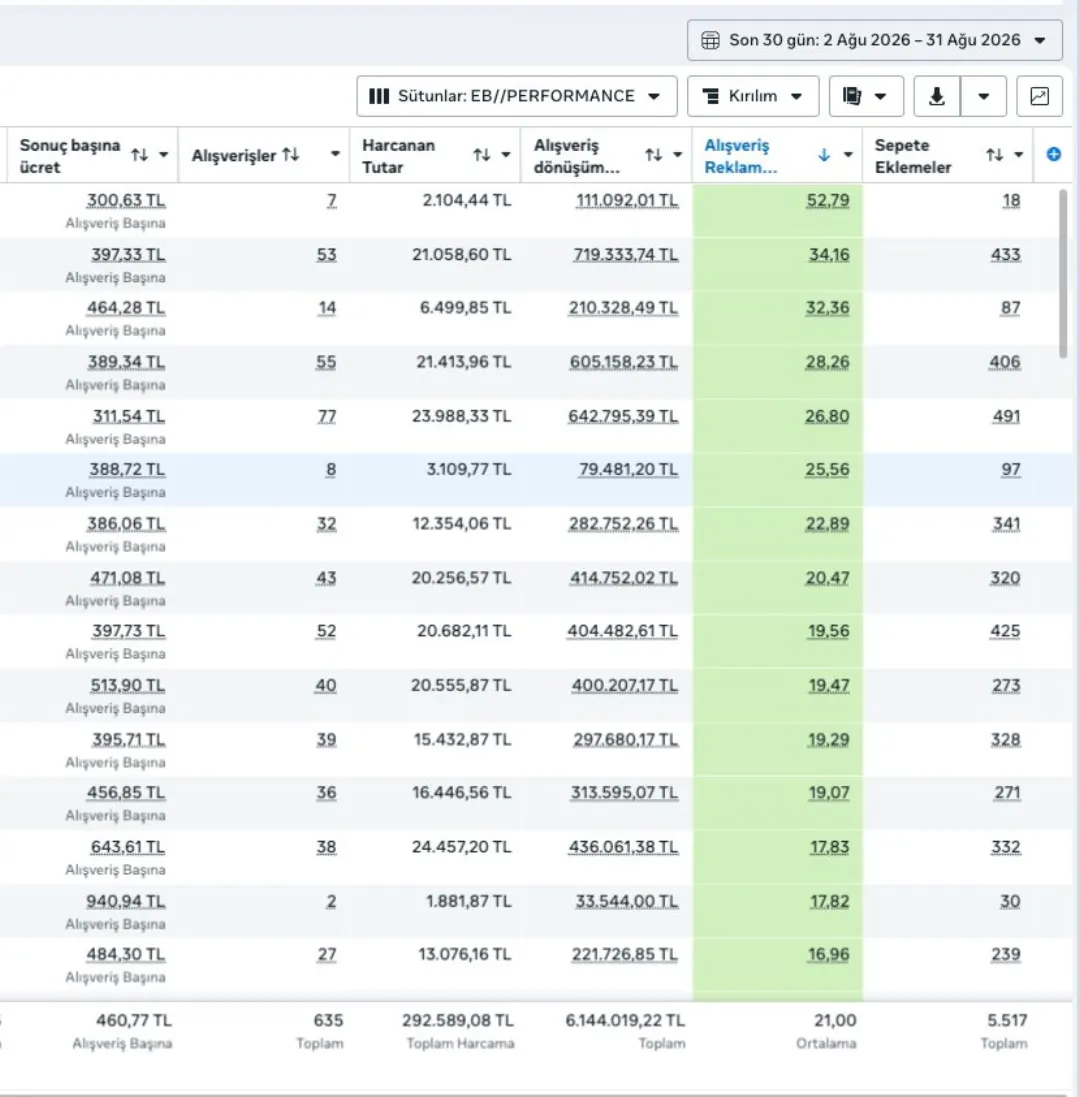Sort by Sepete Eklemeler arrows

click(x=995, y=155)
